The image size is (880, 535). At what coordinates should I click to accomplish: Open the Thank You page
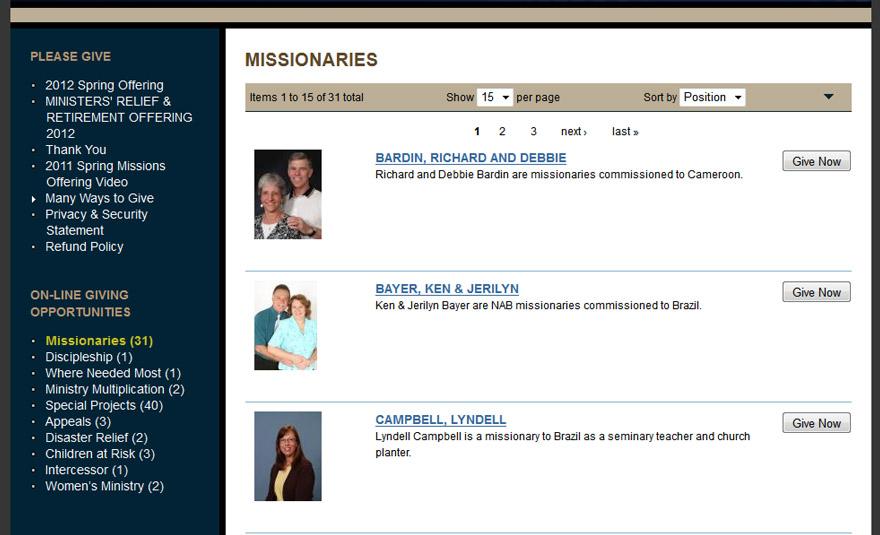click(x=76, y=150)
